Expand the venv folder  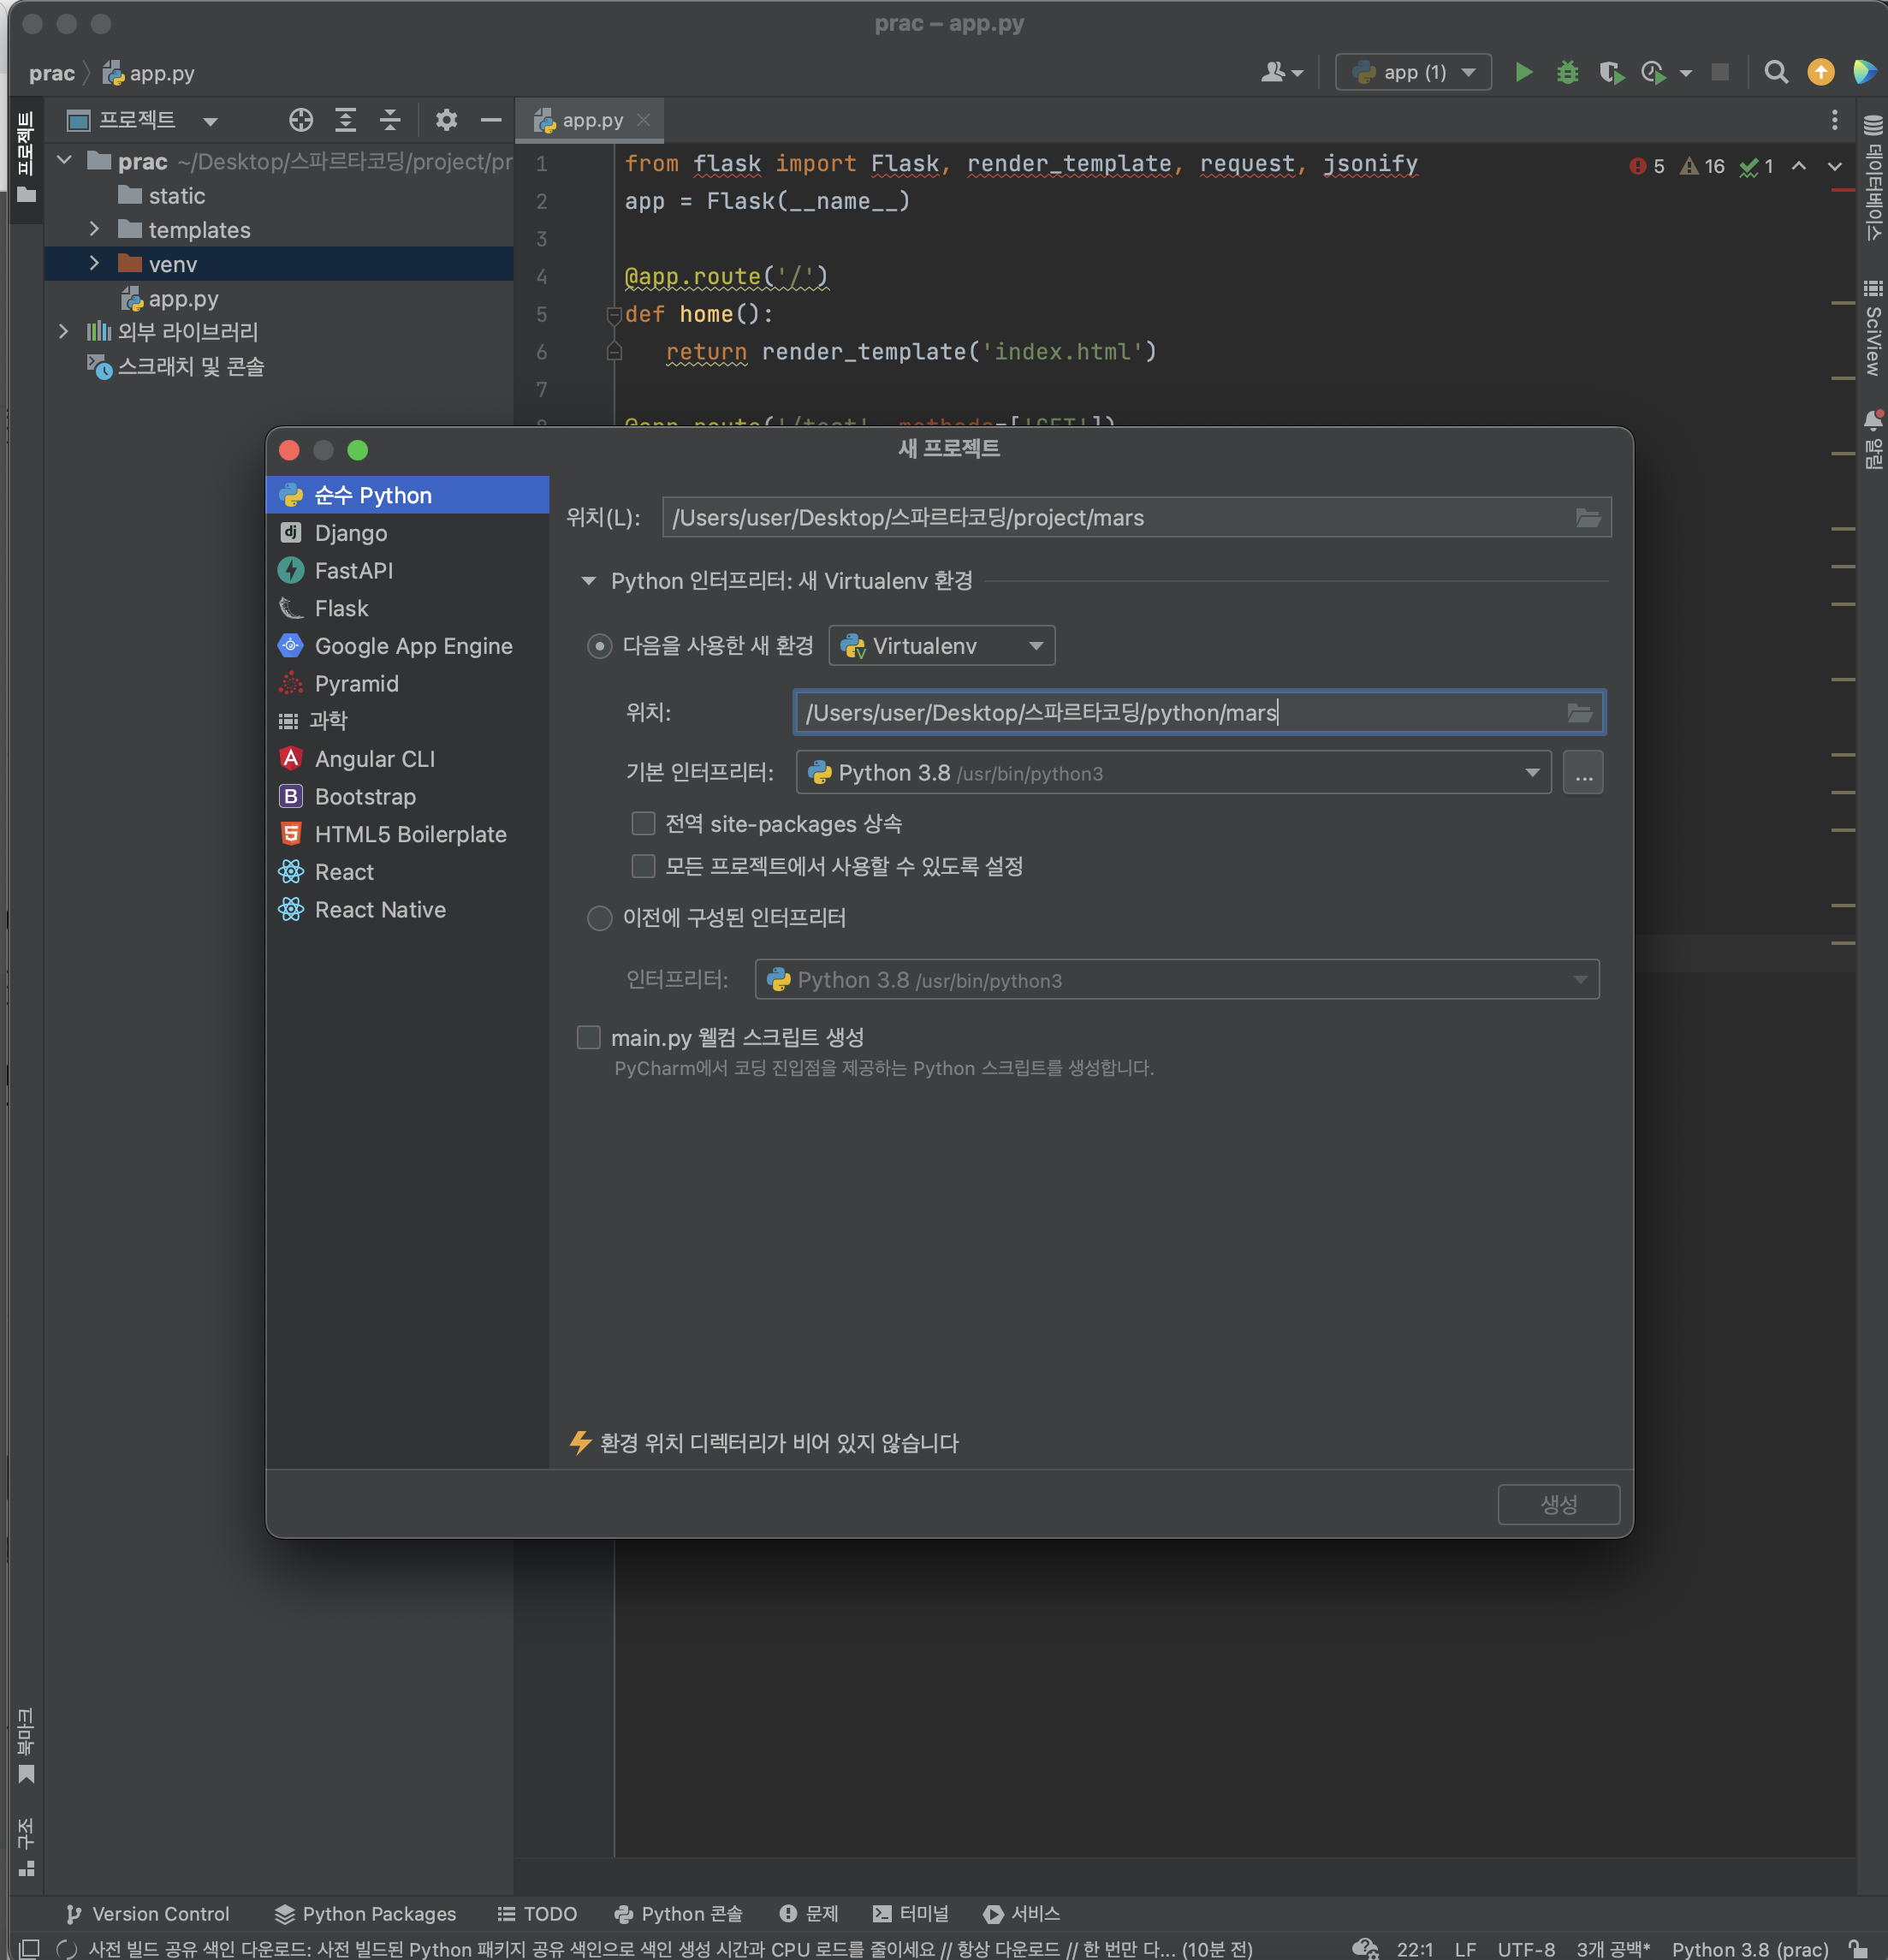point(94,263)
